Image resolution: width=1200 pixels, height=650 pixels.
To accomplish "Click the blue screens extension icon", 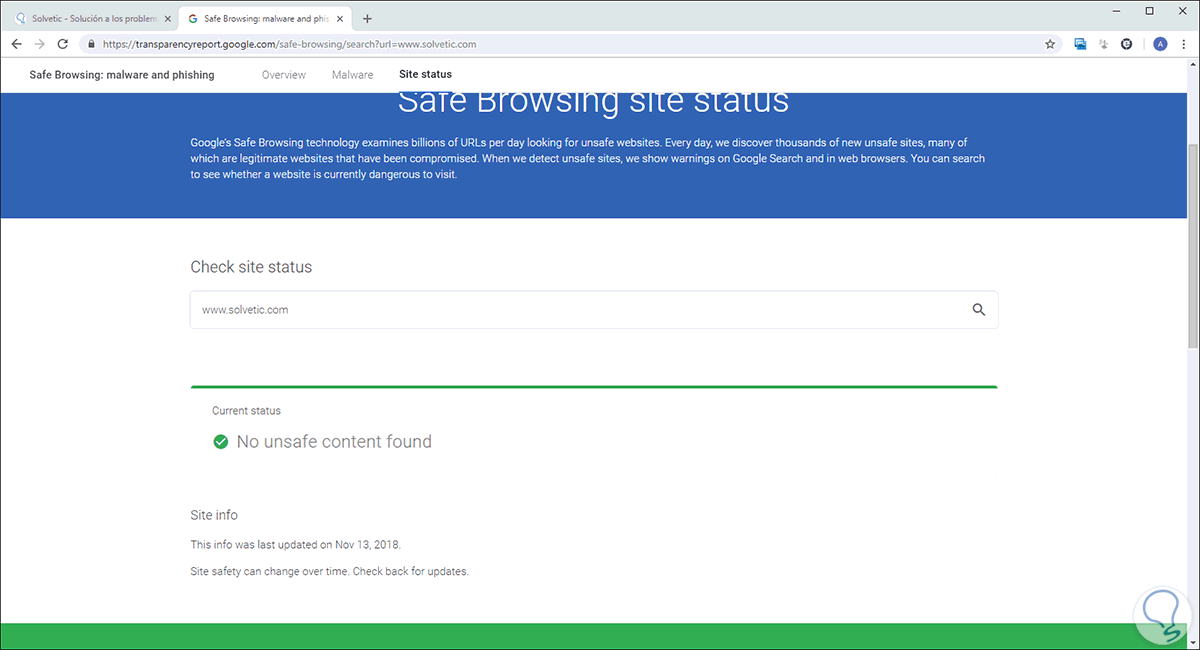I will [x=1080, y=44].
